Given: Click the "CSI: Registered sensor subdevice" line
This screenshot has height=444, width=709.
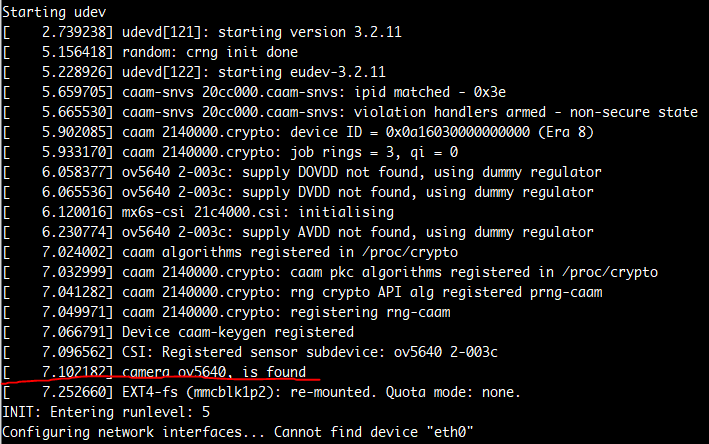Looking at the screenshot, I should tap(310, 352).
